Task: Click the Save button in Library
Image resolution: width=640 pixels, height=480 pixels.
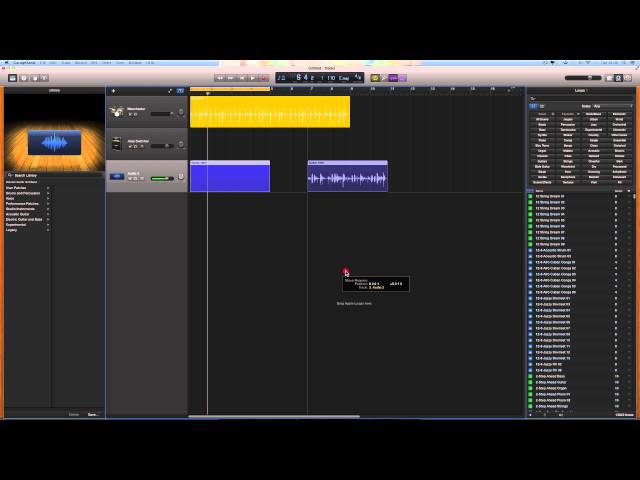Action: [93, 414]
